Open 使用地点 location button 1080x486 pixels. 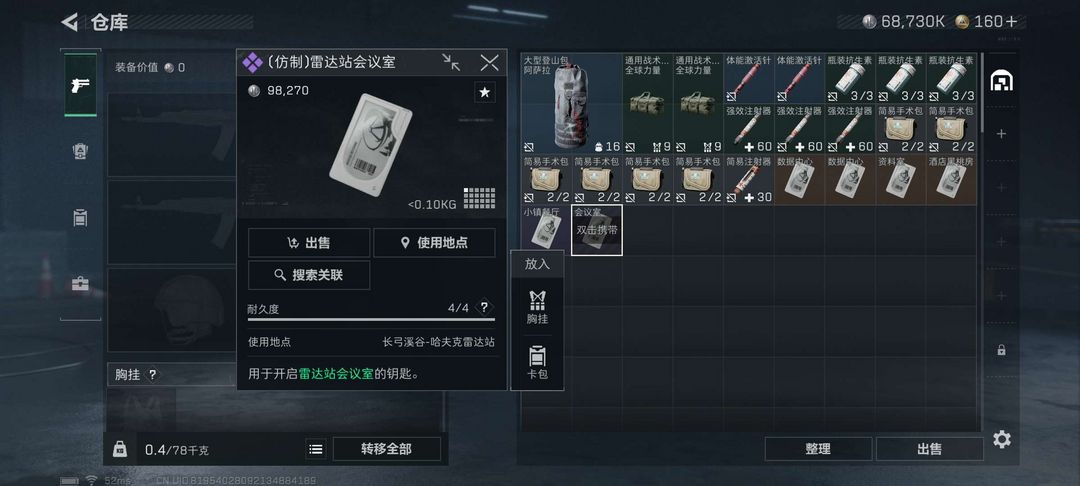[x=434, y=242]
